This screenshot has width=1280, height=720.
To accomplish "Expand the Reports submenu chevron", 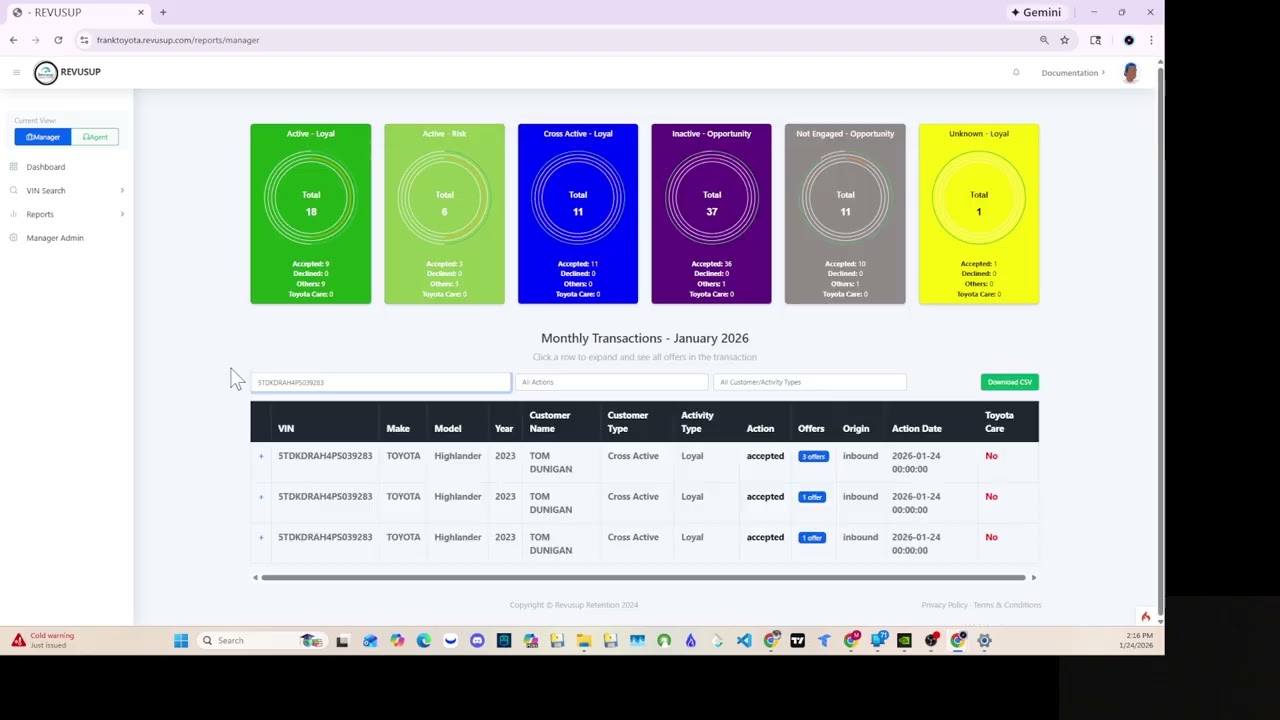I will [122, 214].
